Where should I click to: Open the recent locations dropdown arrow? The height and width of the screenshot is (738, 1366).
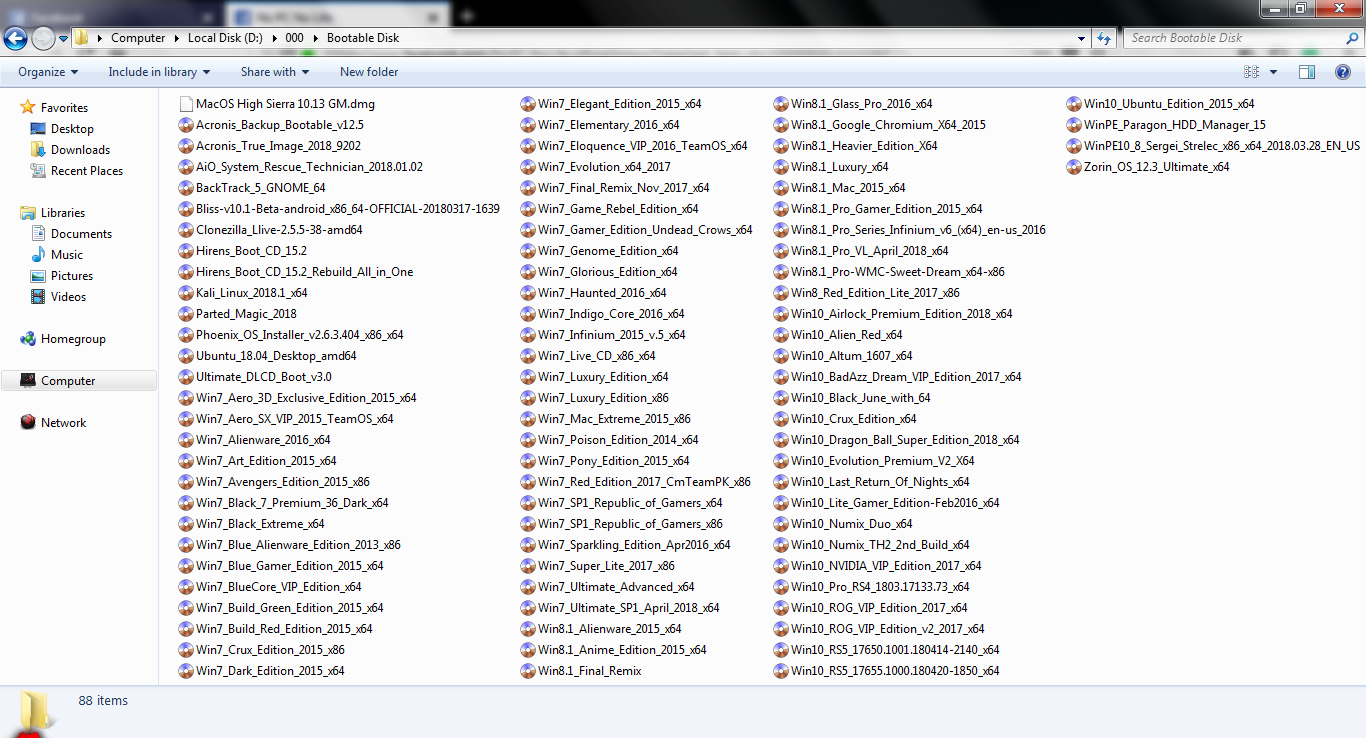[63, 39]
